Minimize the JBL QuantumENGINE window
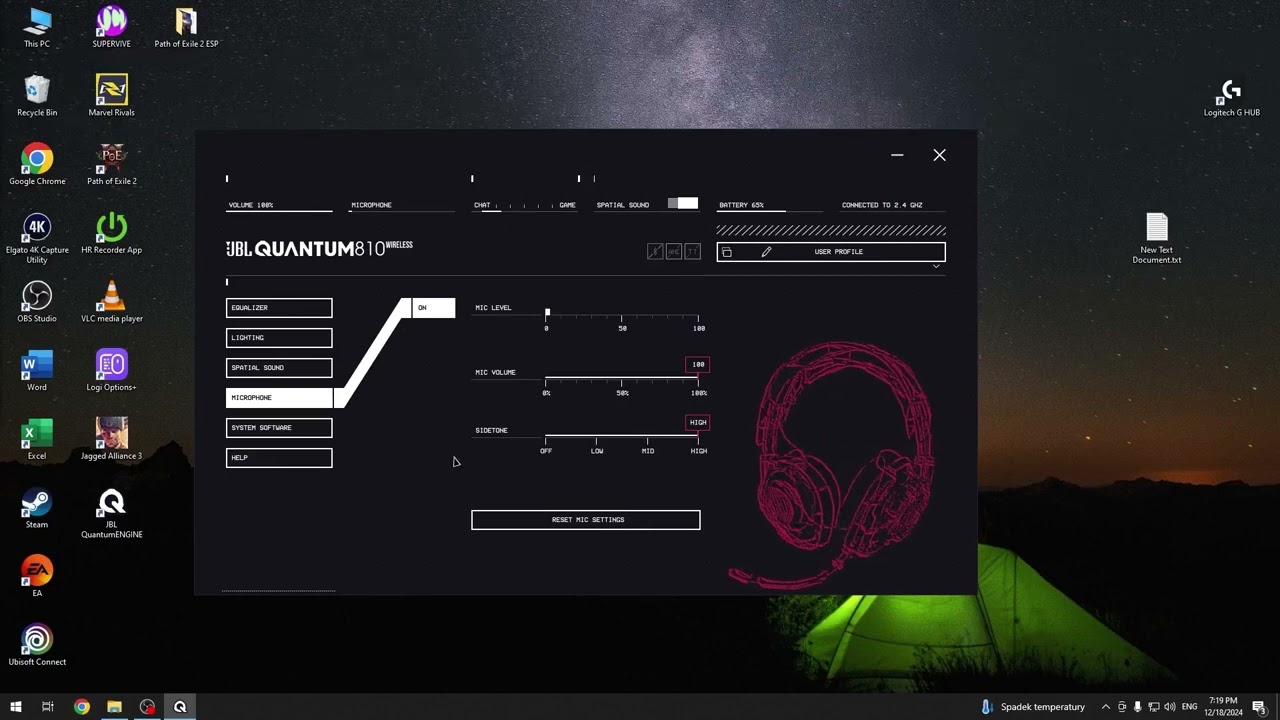The width and height of the screenshot is (1280, 720). (x=897, y=155)
